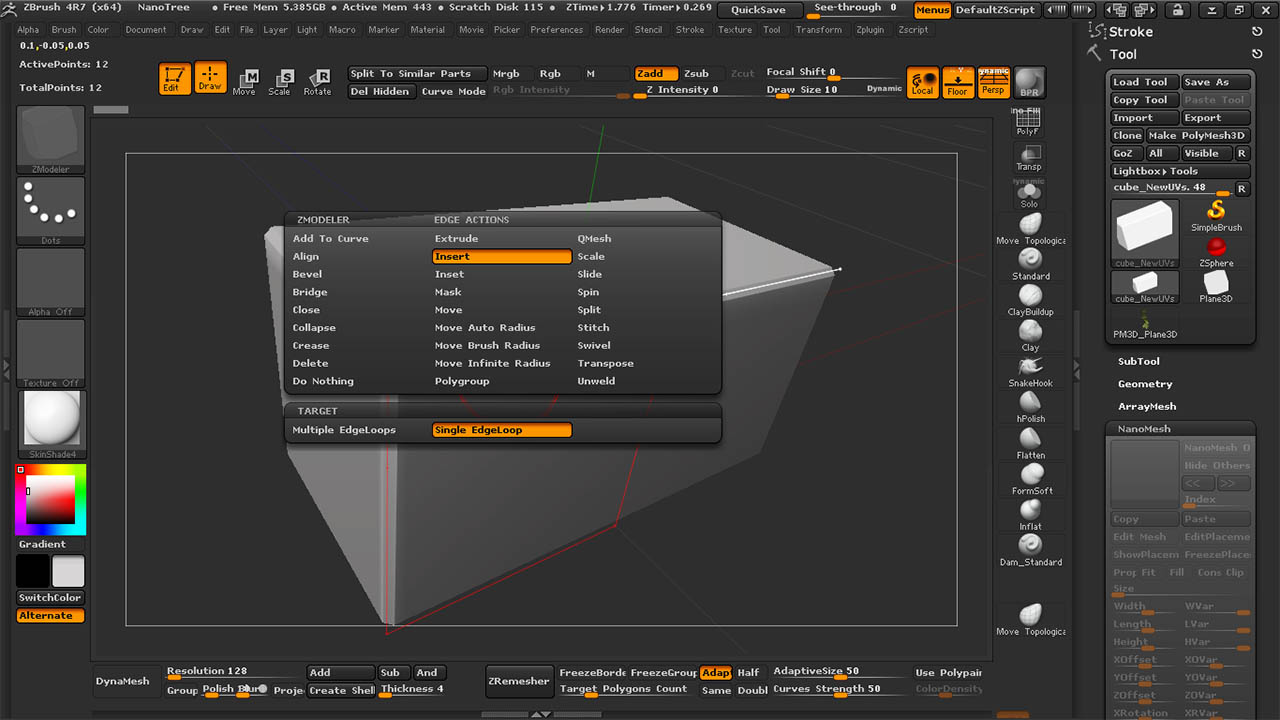Pick the Plane3D tool icon
Screen dimensions: 1280x720
tap(1216, 288)
